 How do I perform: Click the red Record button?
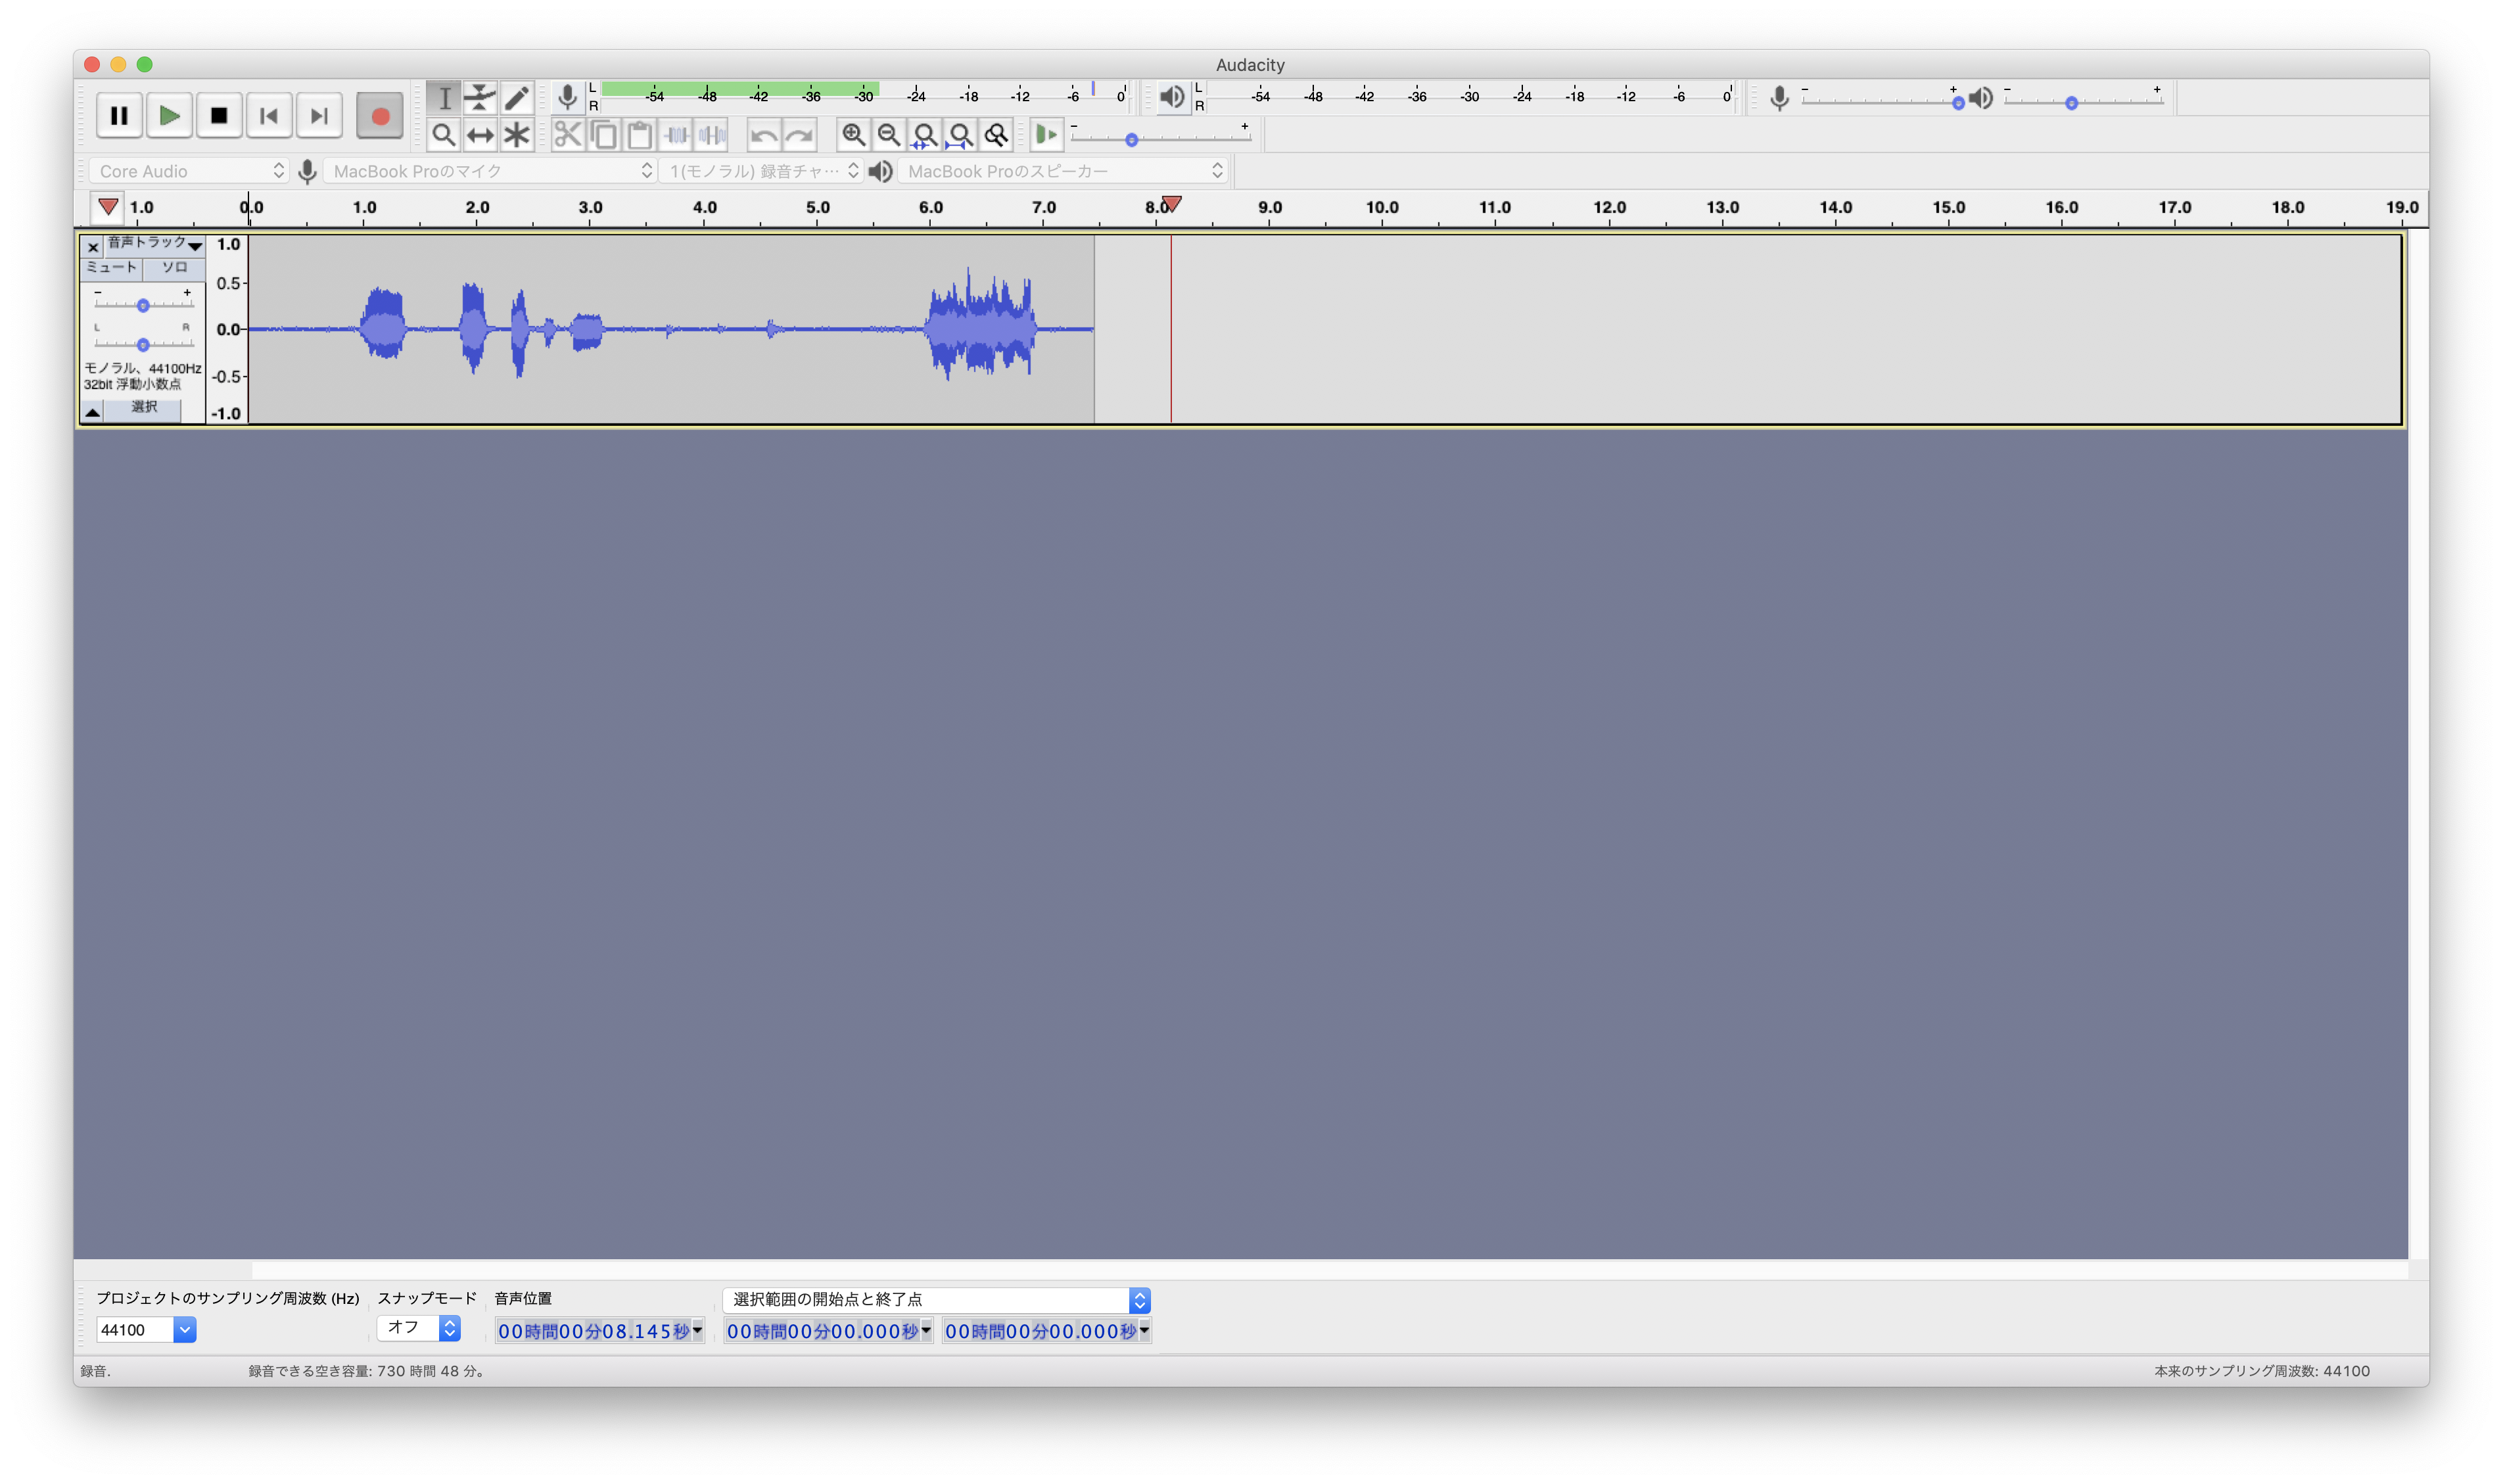pos(380,116)
